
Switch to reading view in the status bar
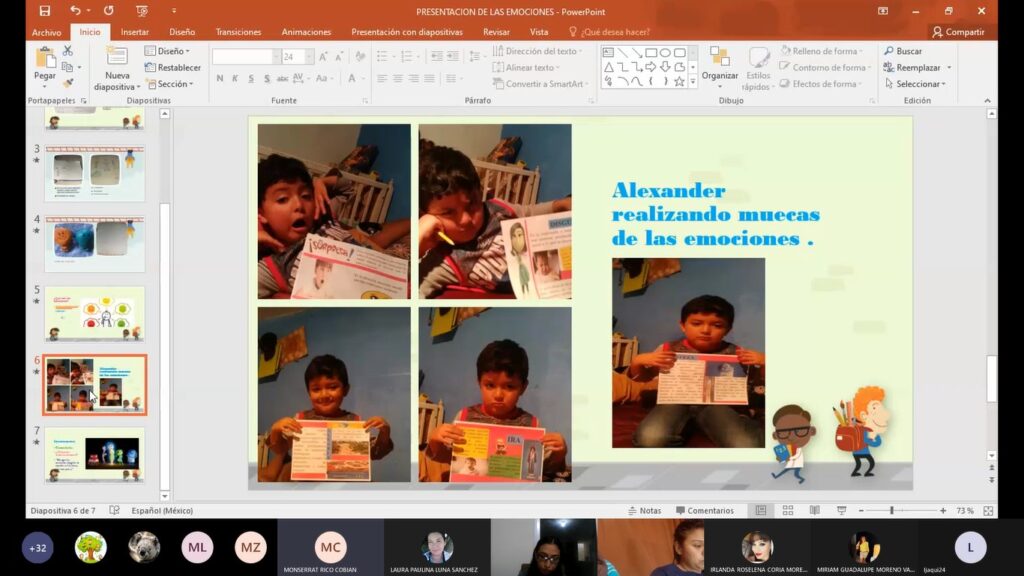point(814,511)
